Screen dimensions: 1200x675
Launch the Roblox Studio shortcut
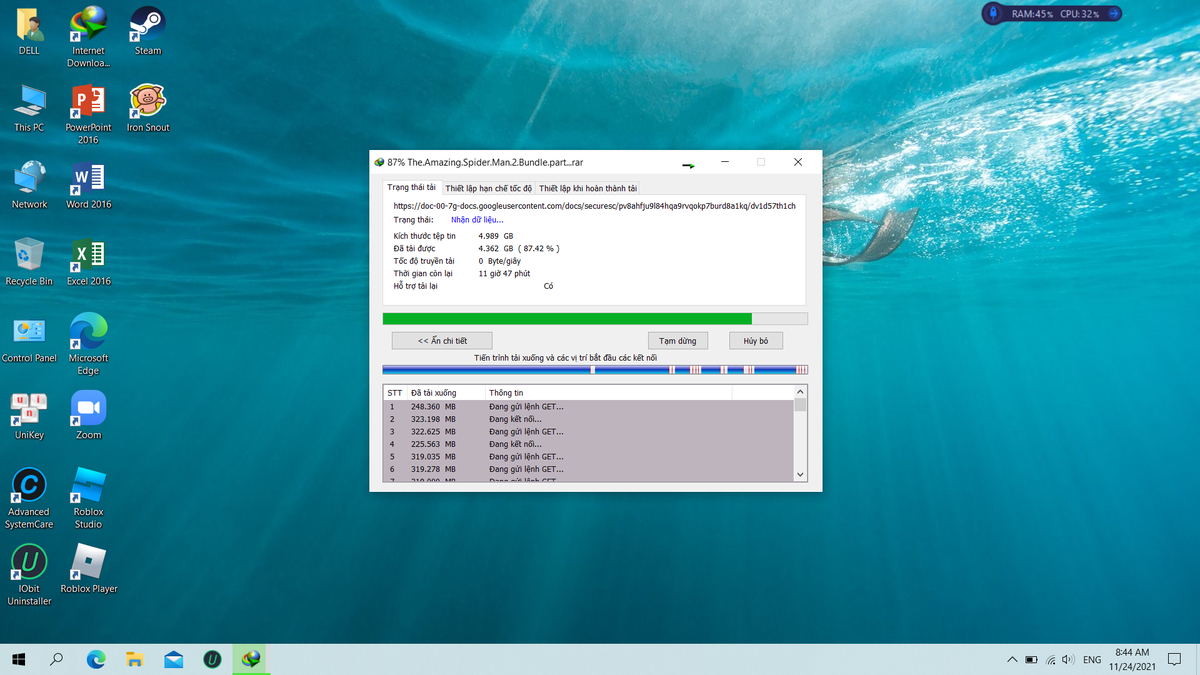point(88,498)
